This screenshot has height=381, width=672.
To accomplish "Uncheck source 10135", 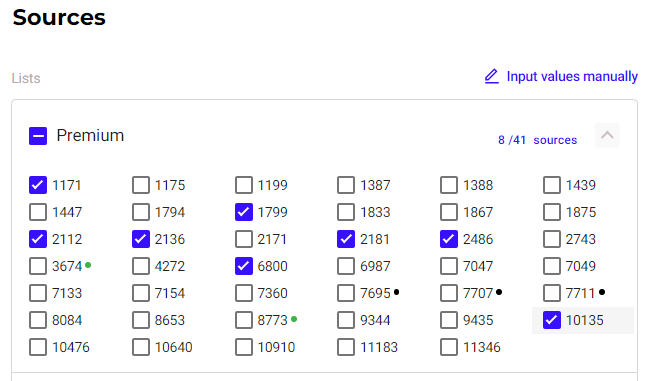I will [x=552, y=320].
